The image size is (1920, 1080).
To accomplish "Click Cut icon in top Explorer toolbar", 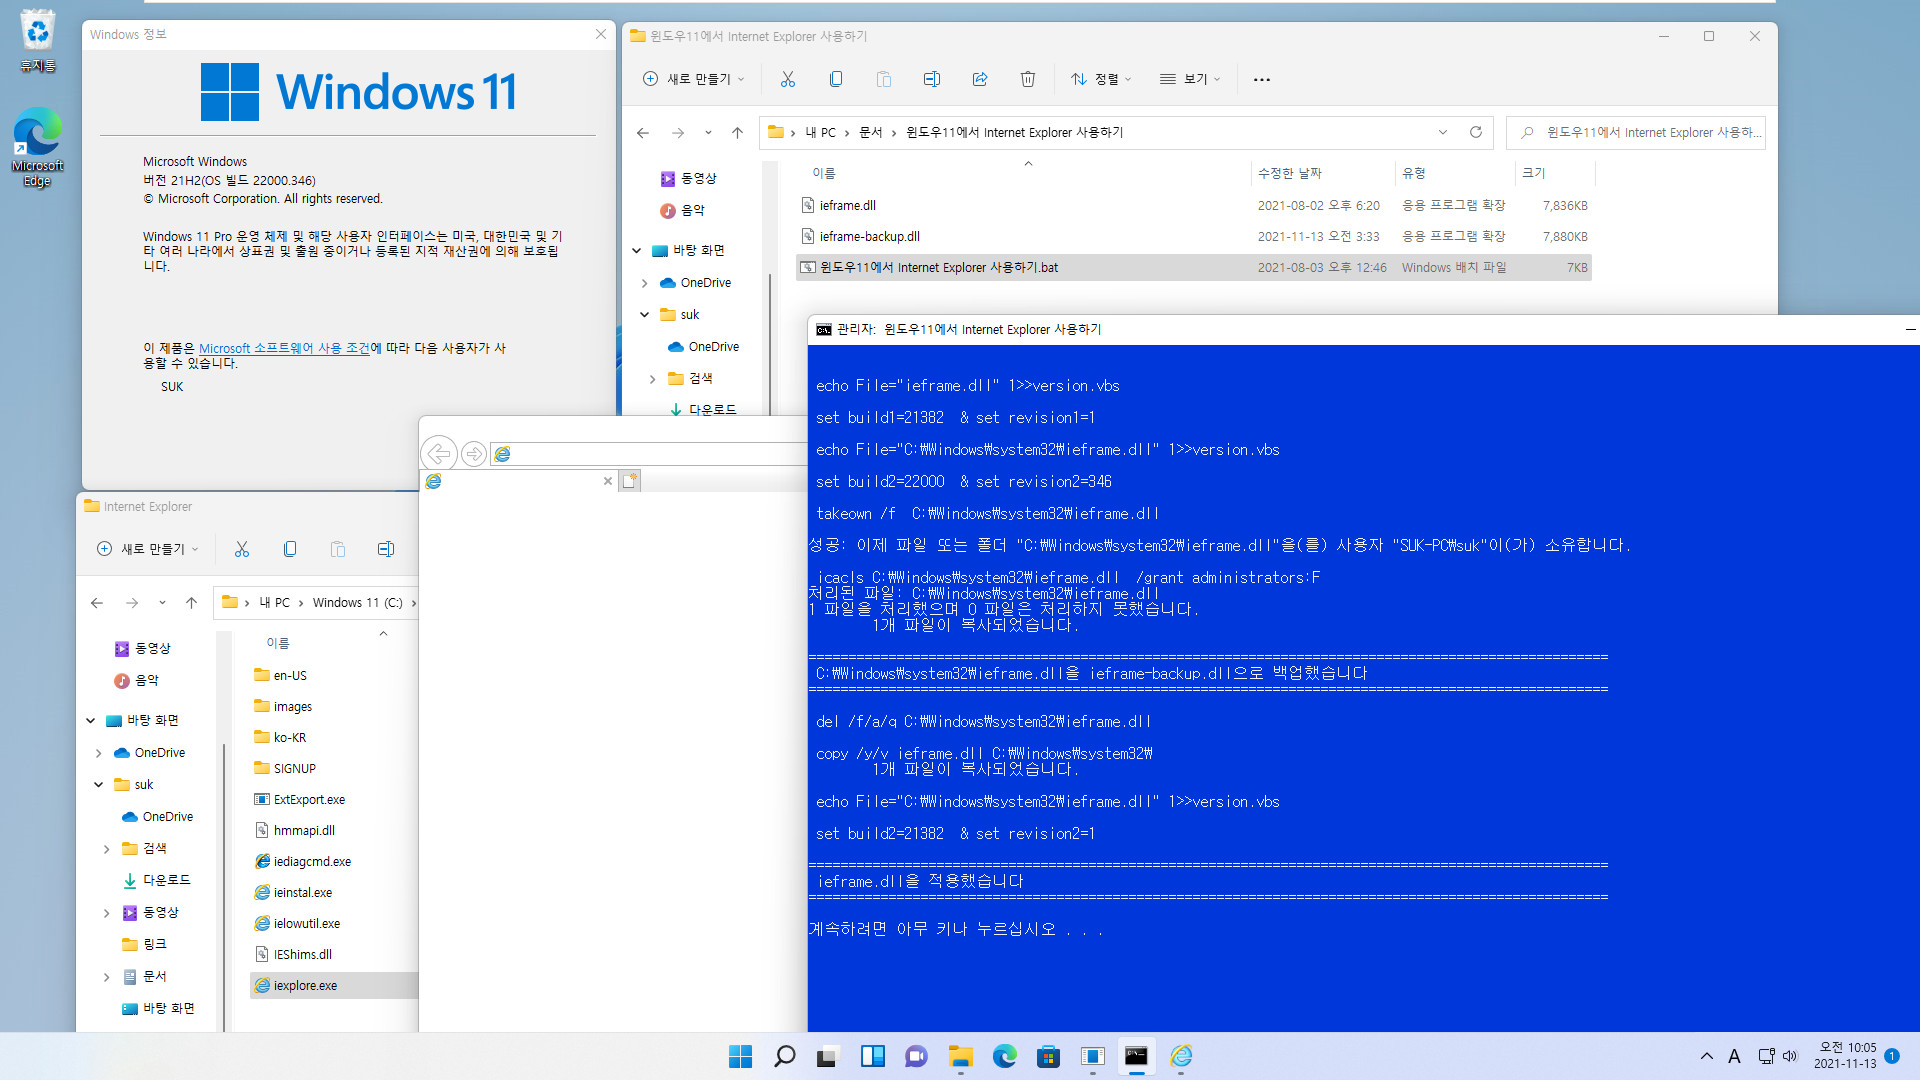I will 788,79.
